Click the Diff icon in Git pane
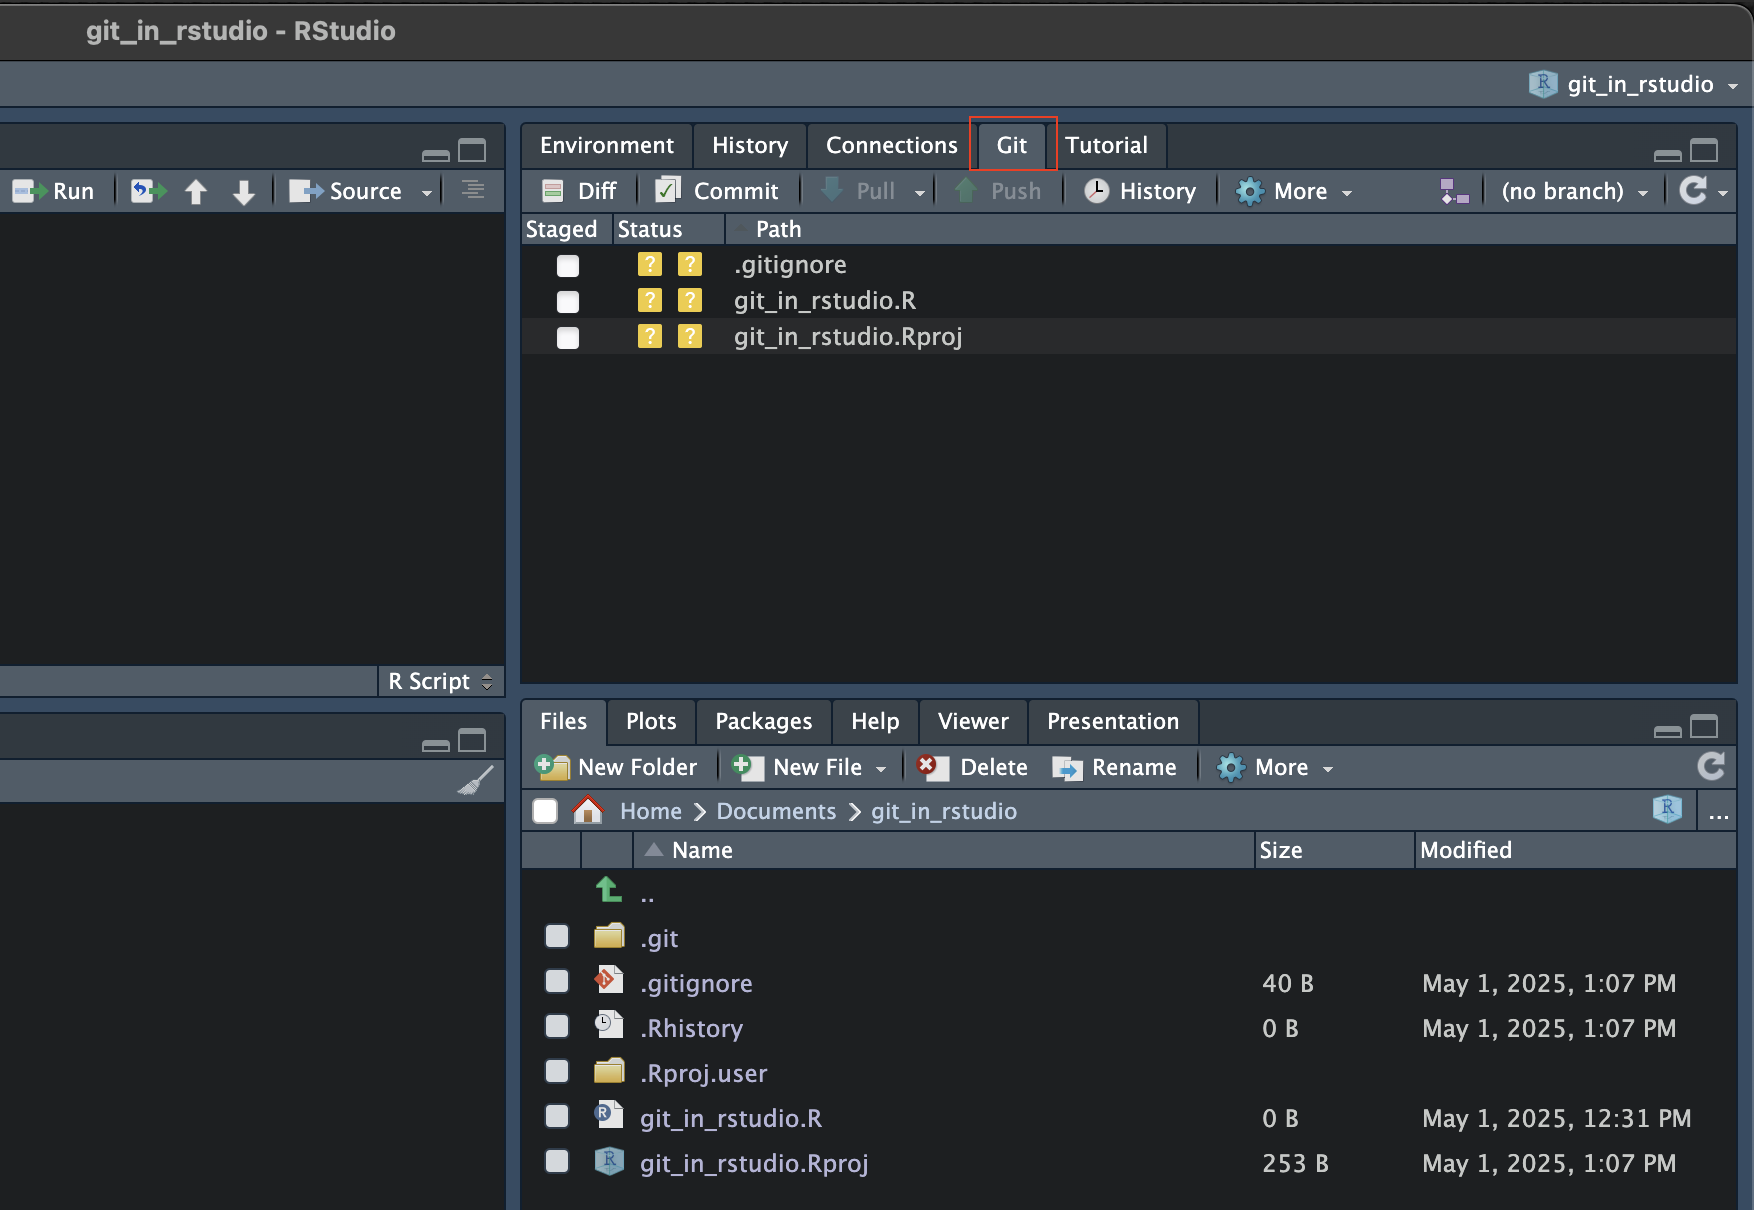1754x1210 pixels. coord(552,191)
